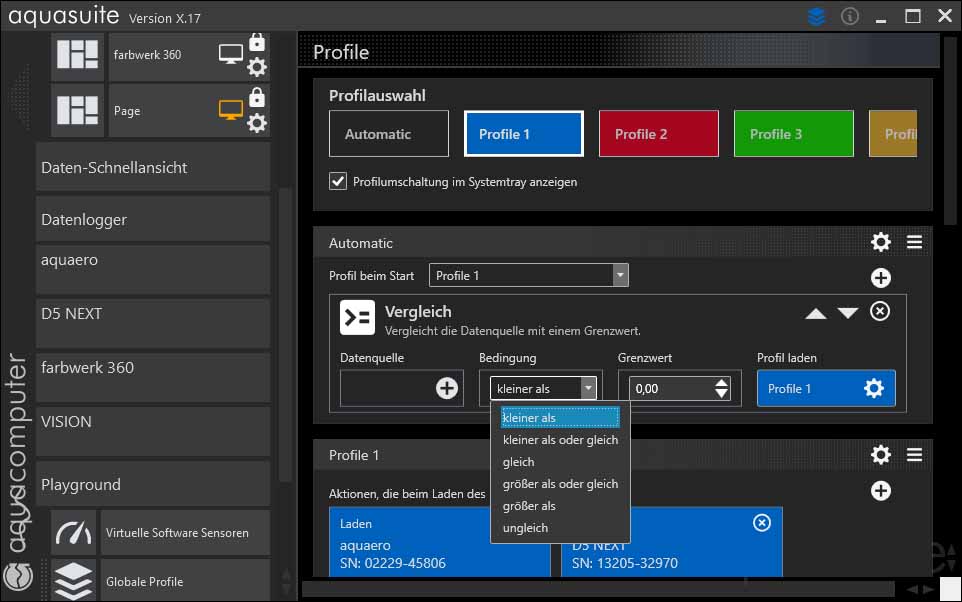Open Globale Profile

pos(185,581)
